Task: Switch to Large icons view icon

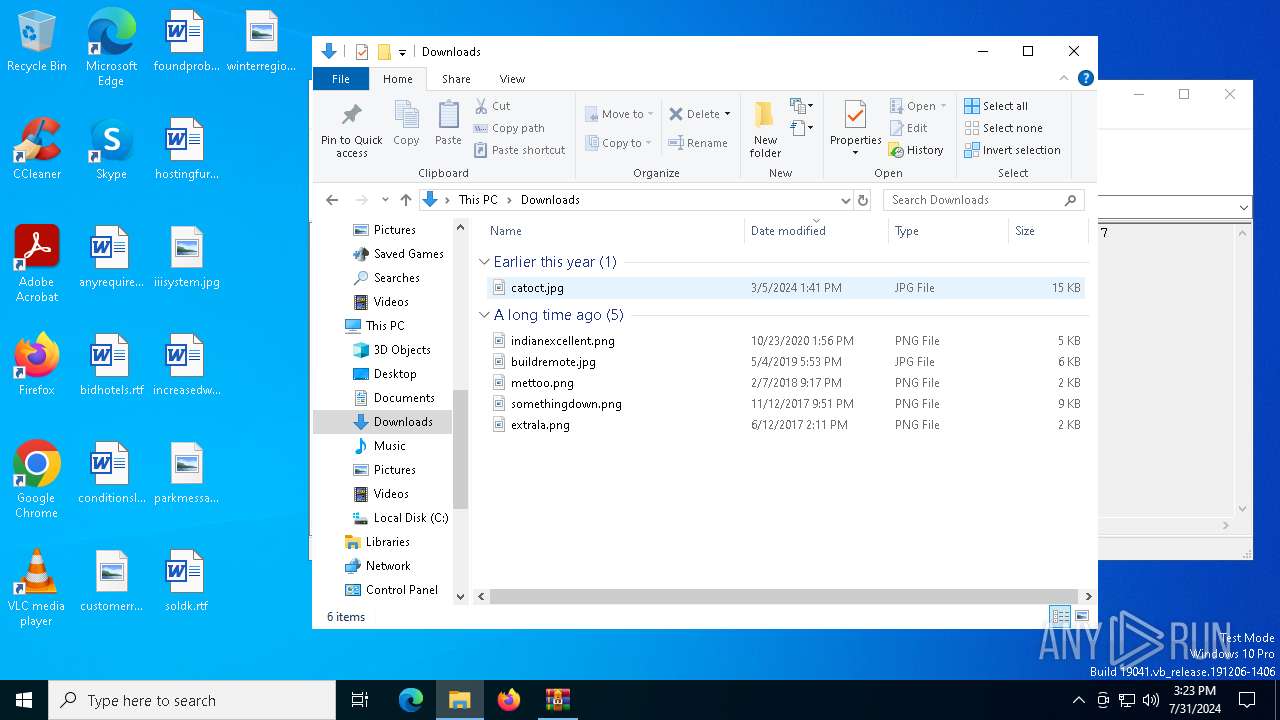Action: [1081, 617]
